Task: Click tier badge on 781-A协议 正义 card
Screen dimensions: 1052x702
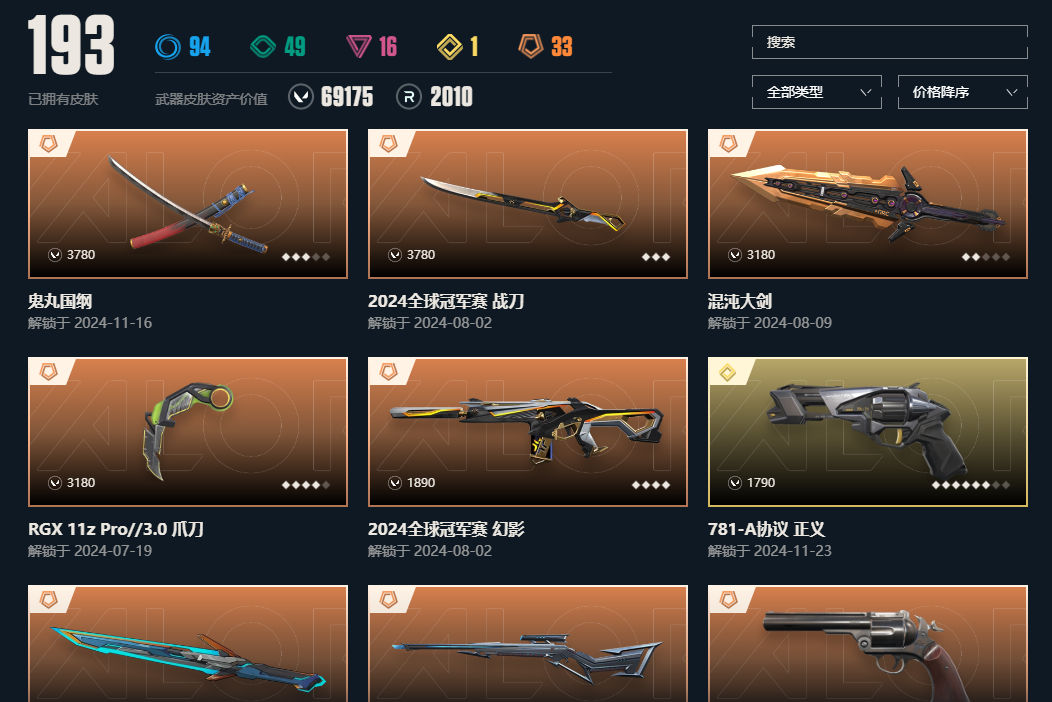Action: [x=727, y=372]
